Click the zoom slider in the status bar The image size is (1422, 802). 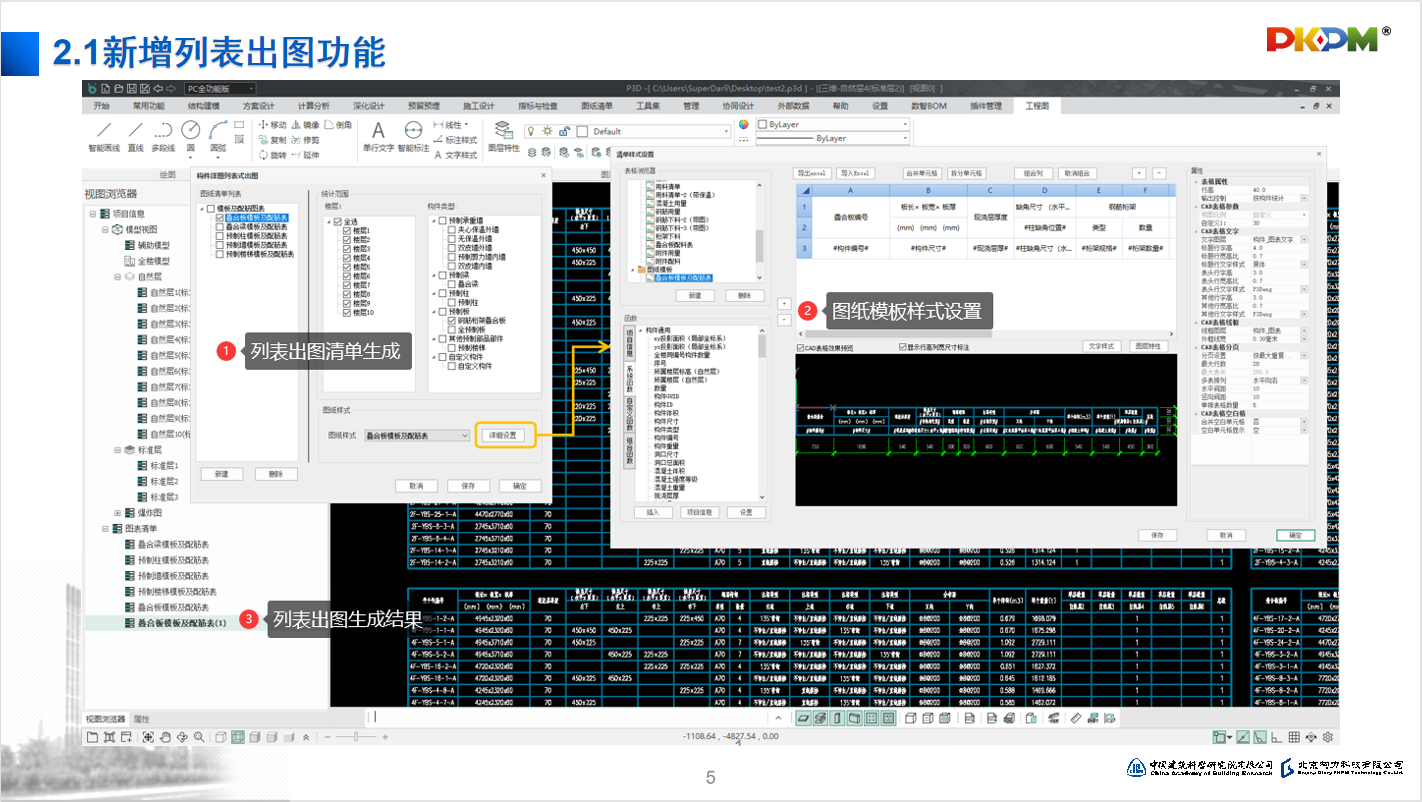click(356, 737)
